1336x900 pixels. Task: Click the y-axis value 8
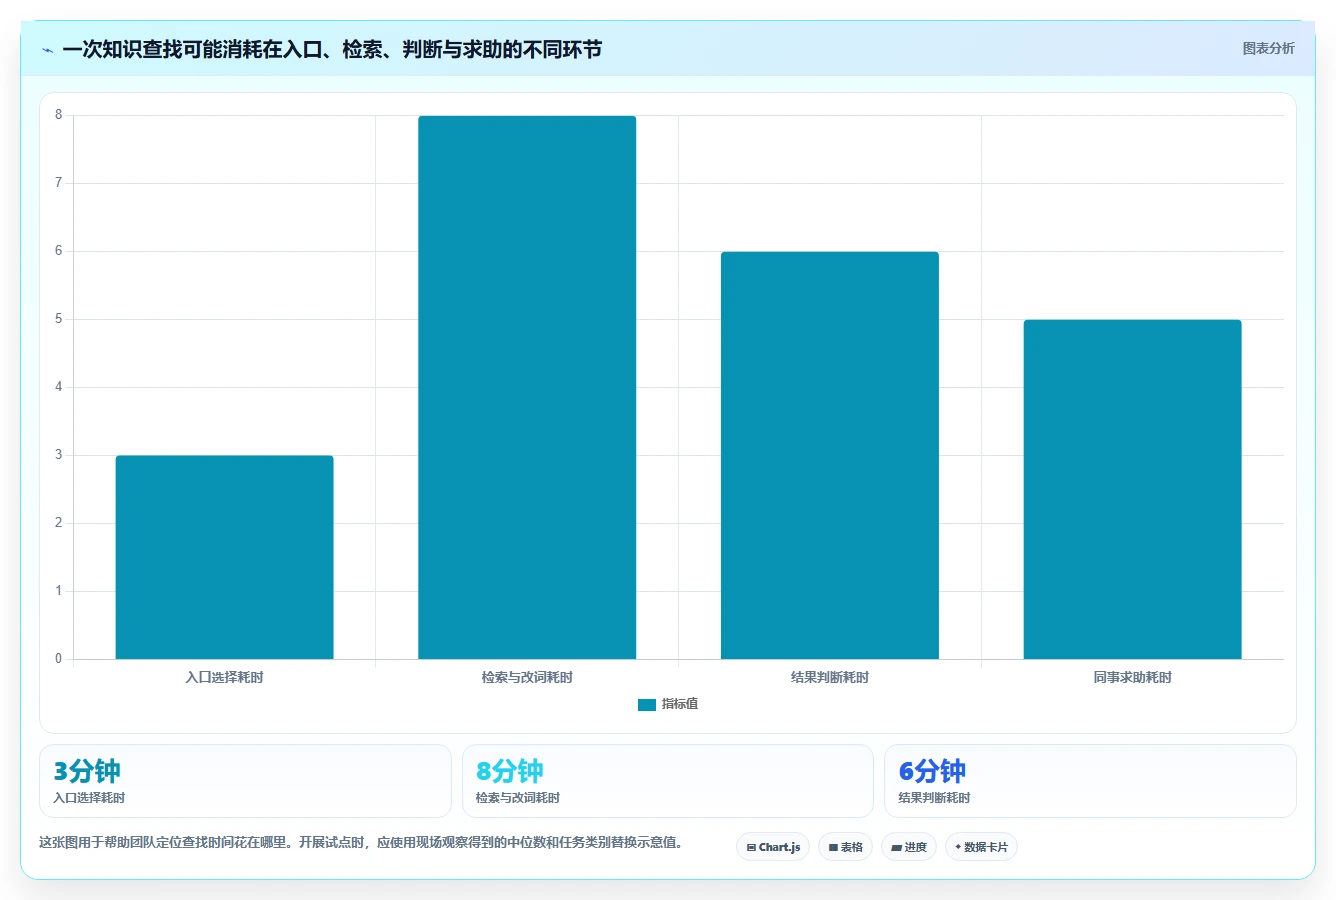[59, 115]
